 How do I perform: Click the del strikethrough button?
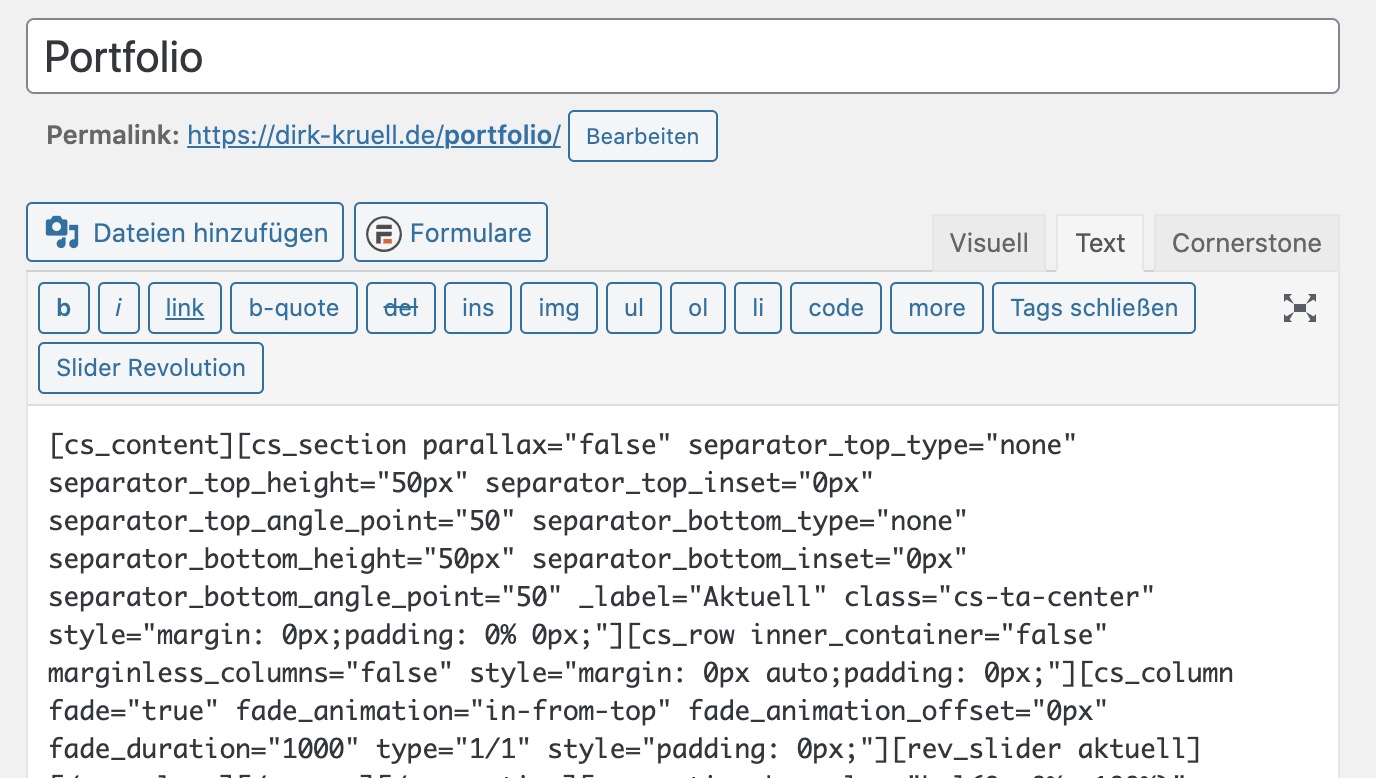pos(401,308)
